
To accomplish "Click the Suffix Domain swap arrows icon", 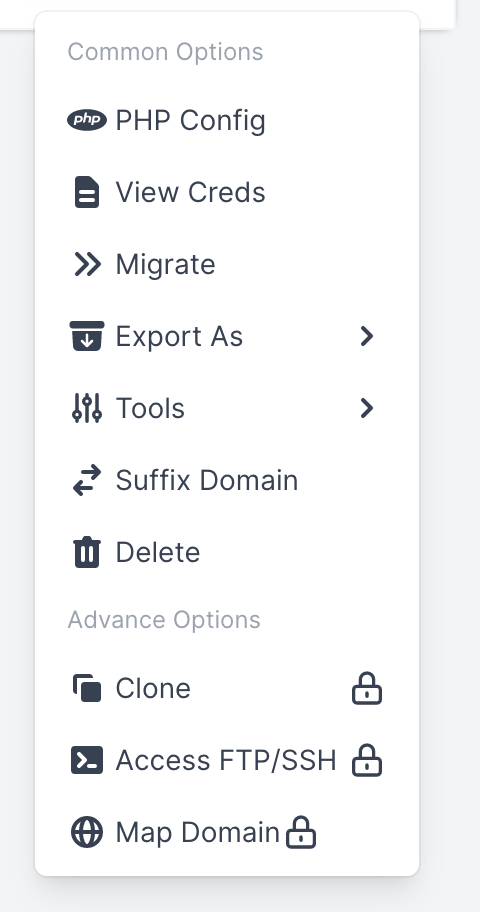I will [x=87, y=480].
